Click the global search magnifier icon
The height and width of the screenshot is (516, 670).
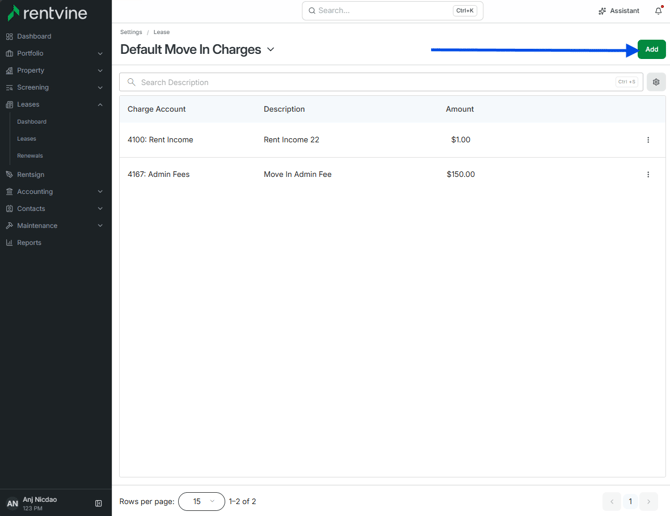[x=312, y=11]
